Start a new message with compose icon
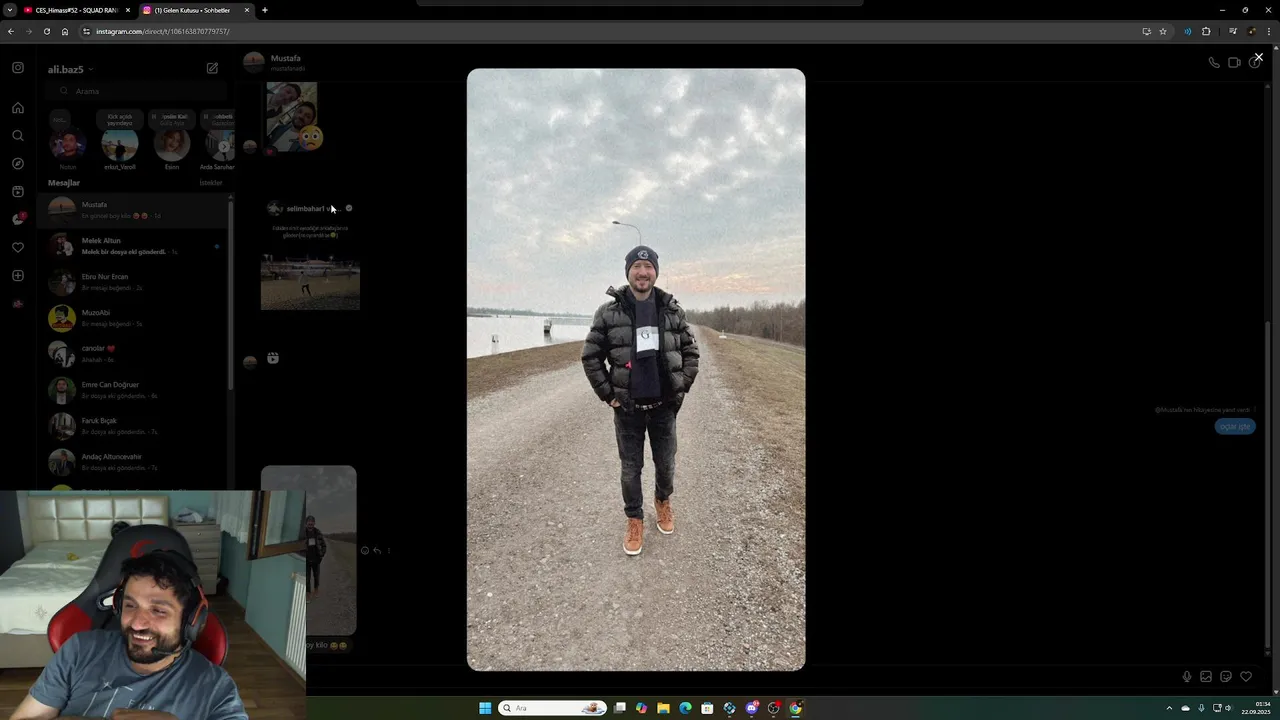 coord(212,68)
